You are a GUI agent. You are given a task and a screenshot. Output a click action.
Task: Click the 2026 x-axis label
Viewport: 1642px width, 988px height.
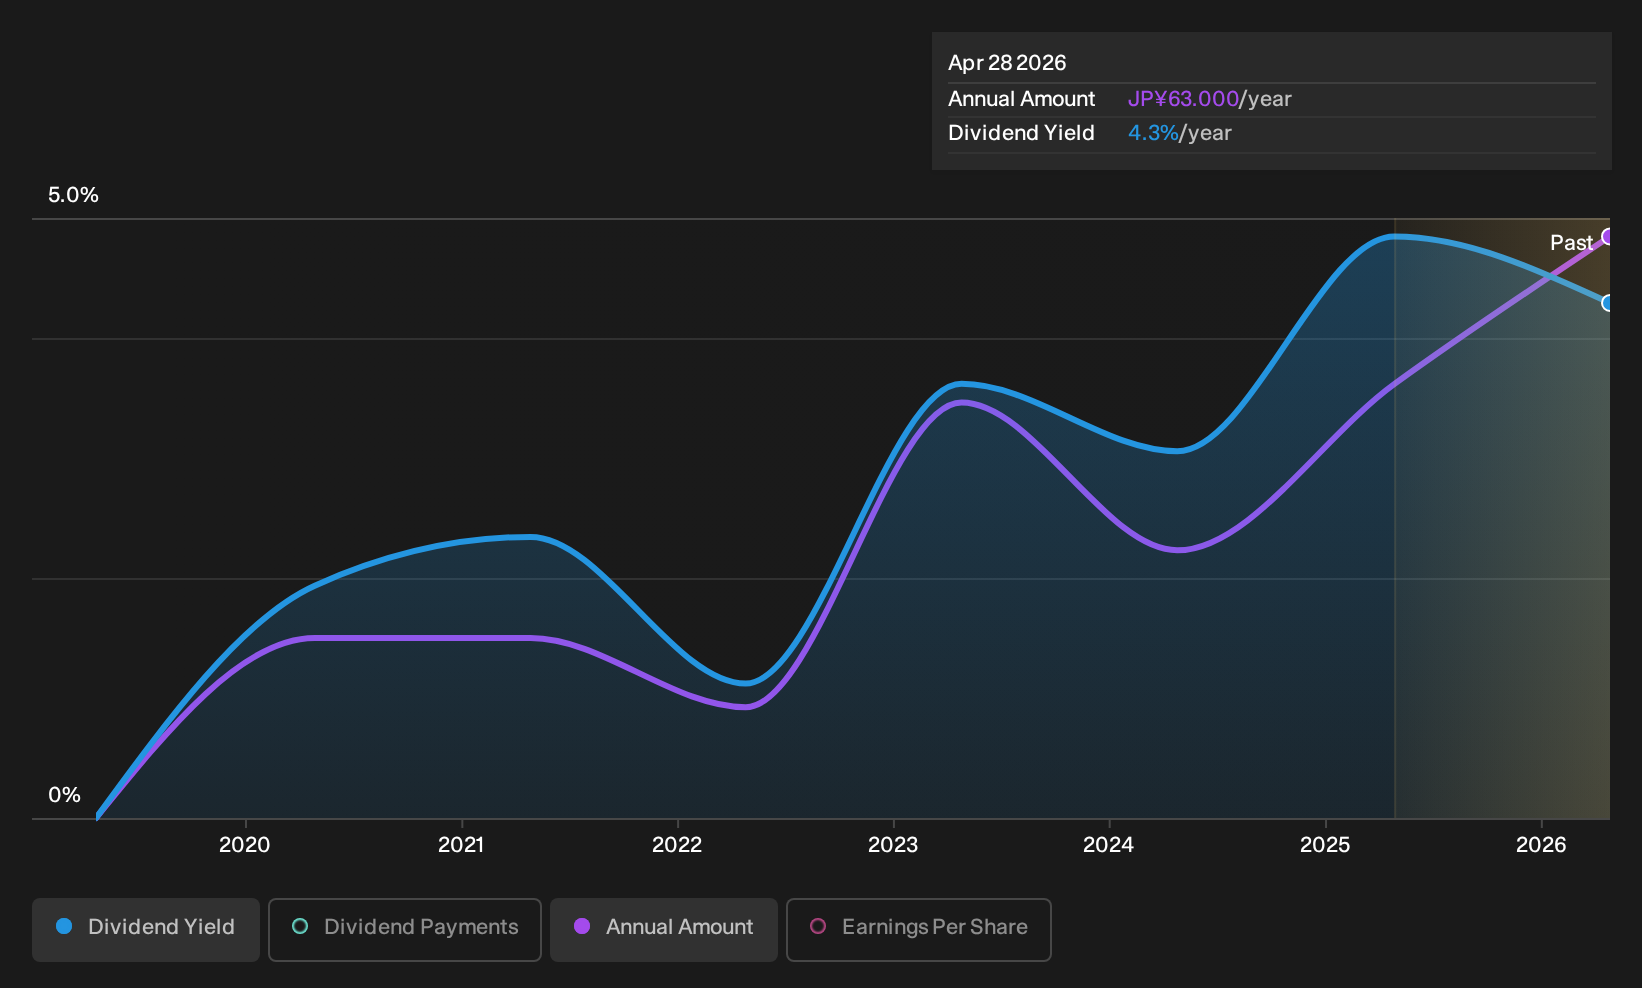[x=1541, y=845]
